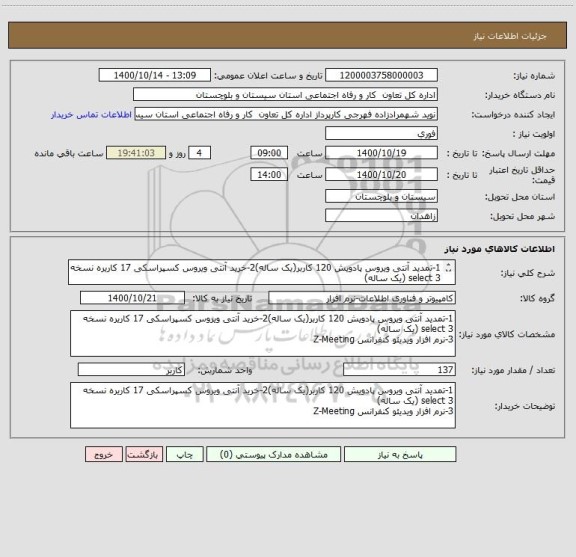This screenshot has width=576, height=557.
Task: Open مشاهده مدارک پیوستی (0) button
Action: [273, 454]
